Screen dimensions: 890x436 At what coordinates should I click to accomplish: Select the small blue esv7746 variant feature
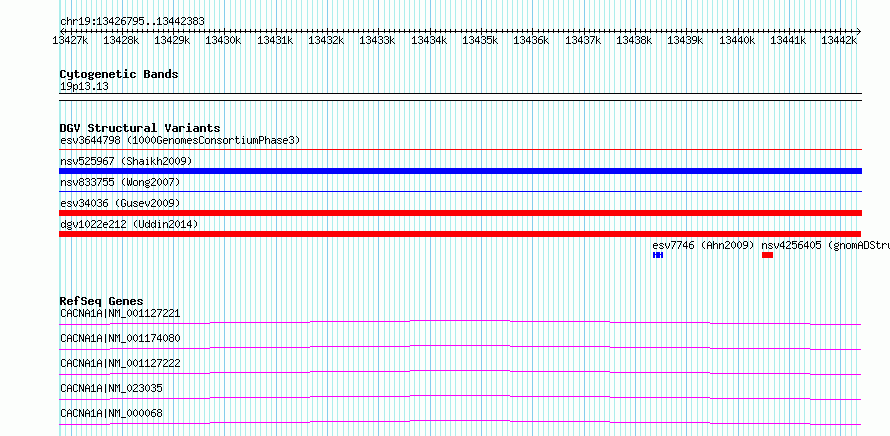click(x=658, y=255)
